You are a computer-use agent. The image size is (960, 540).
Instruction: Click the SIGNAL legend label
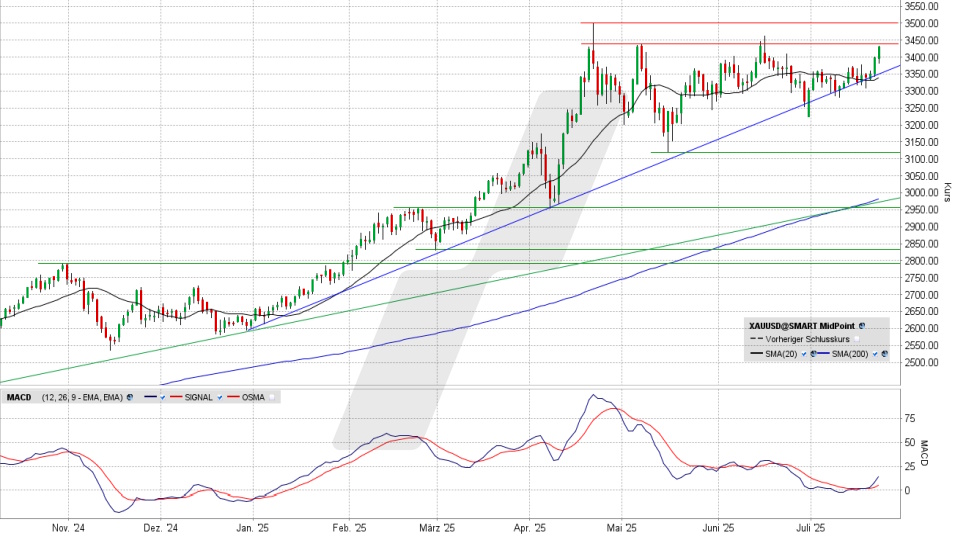198,397
